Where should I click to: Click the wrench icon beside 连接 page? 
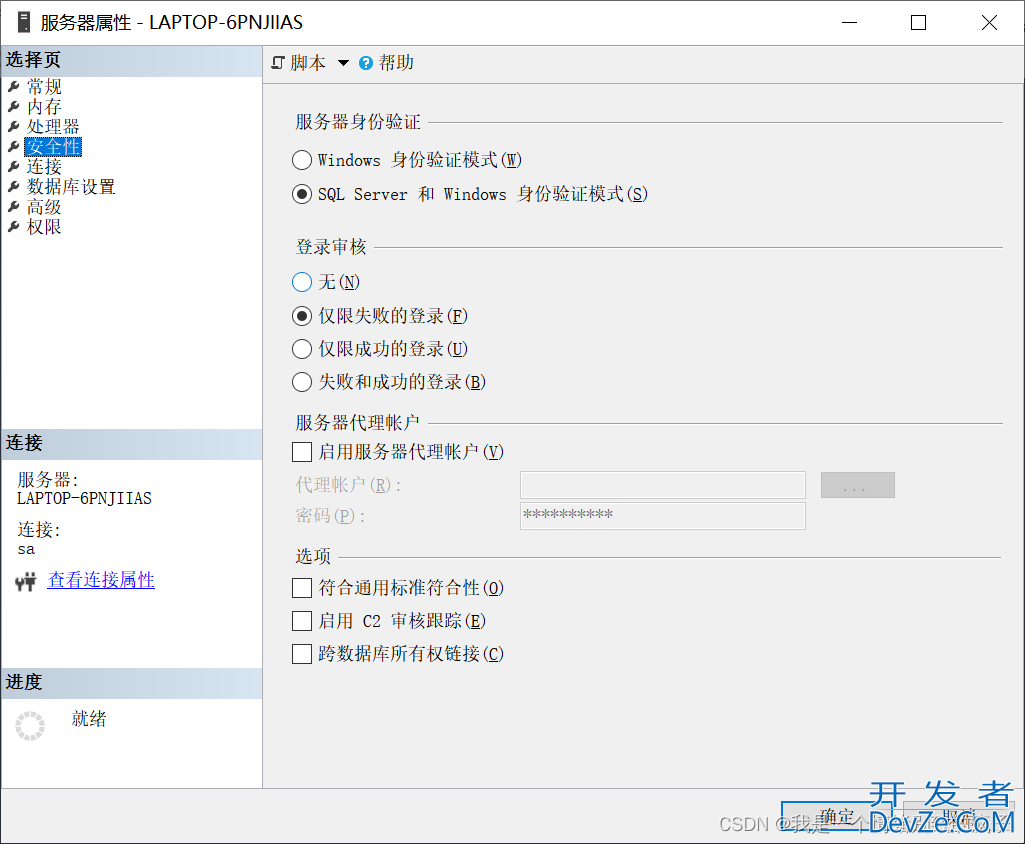coord(14,167)
